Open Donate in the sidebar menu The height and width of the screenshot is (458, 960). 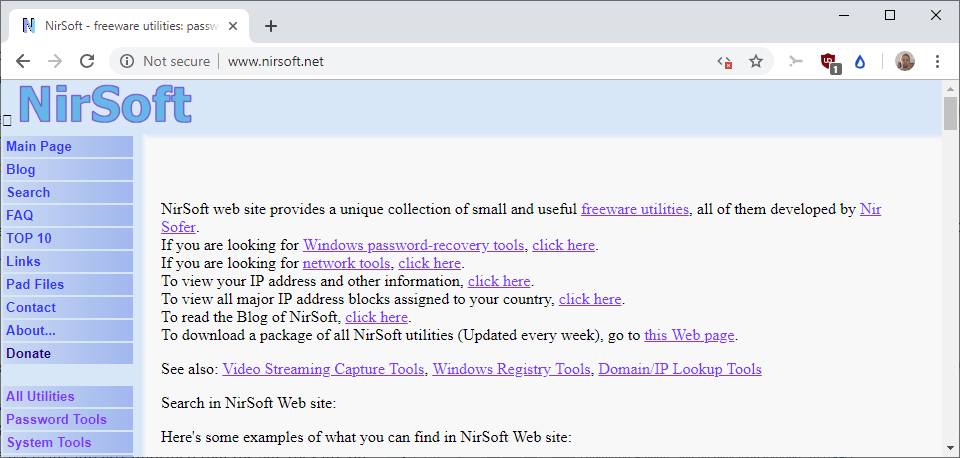pyautogui.click(x=67, y=353)
